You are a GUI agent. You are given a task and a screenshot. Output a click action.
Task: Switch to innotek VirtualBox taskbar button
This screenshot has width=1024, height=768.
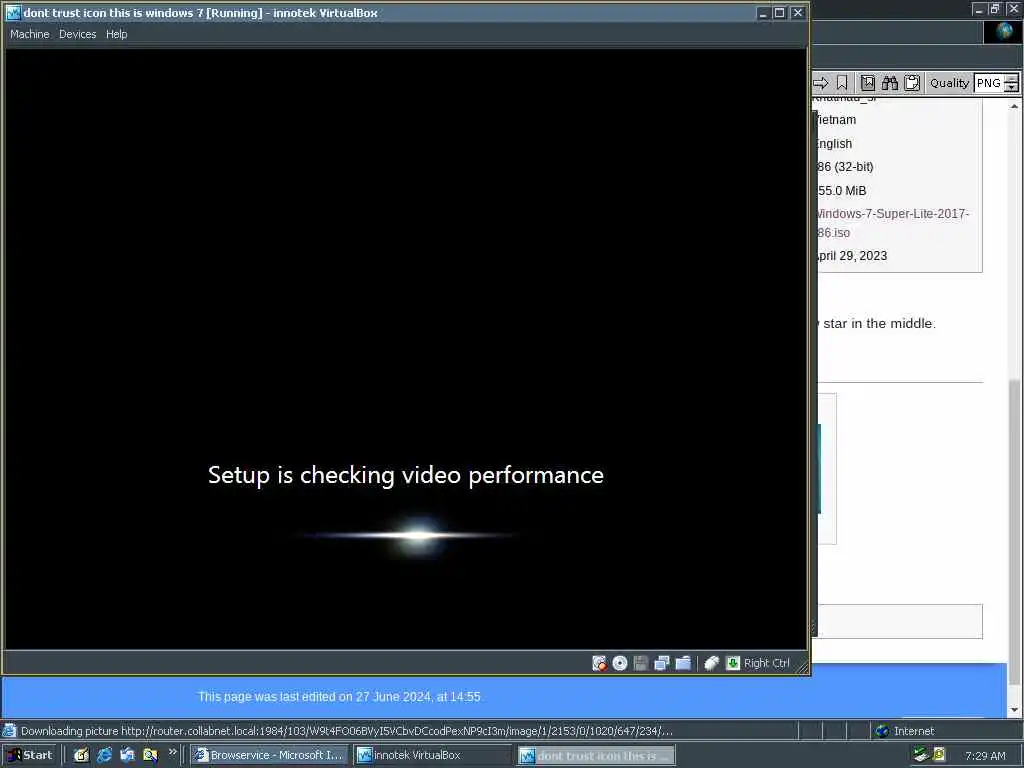click(432, 755)
